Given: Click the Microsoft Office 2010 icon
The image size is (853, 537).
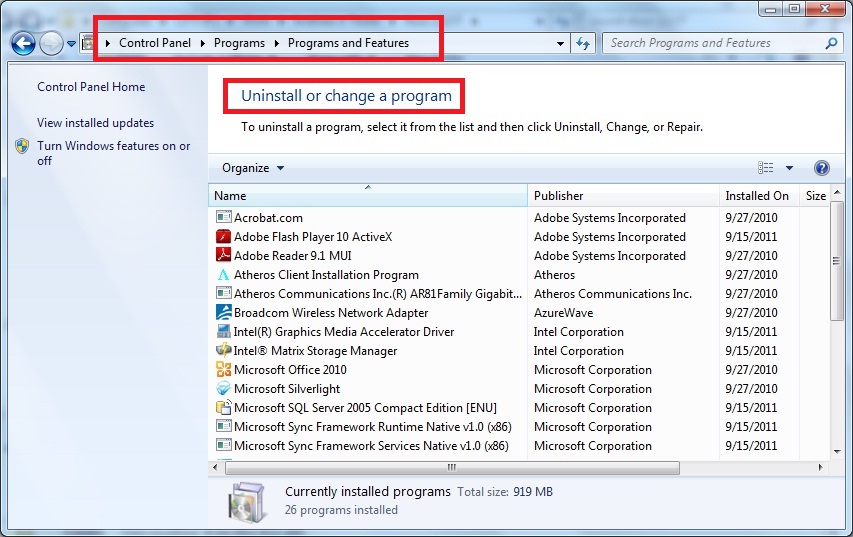Looking at the screenshot, I should (224, 369).
